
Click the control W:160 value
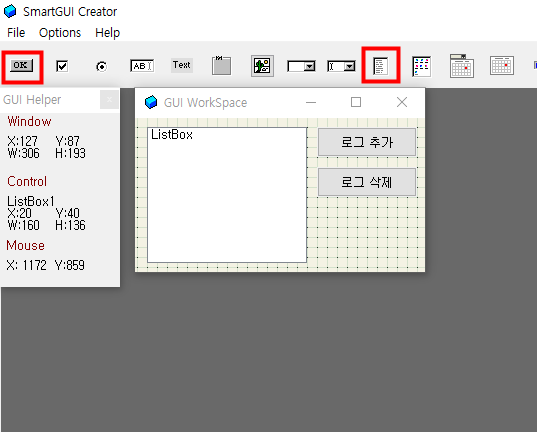pyautogui.click(x=23, y=225)
